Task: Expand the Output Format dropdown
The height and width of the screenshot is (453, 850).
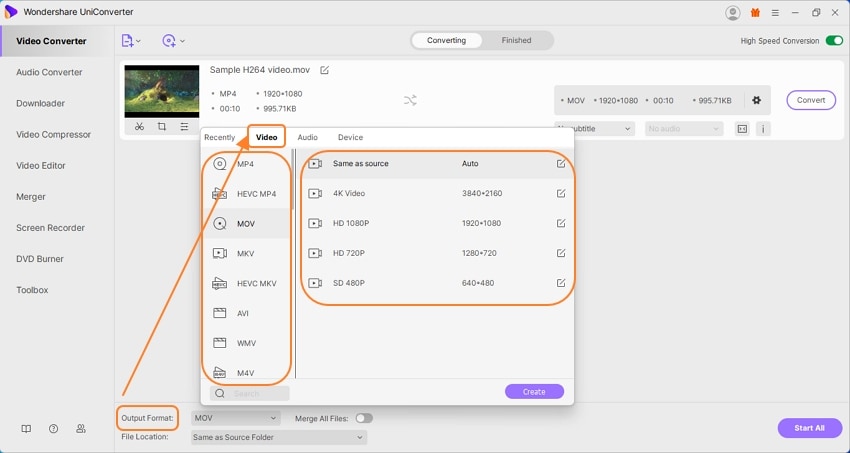Action: 236,418
